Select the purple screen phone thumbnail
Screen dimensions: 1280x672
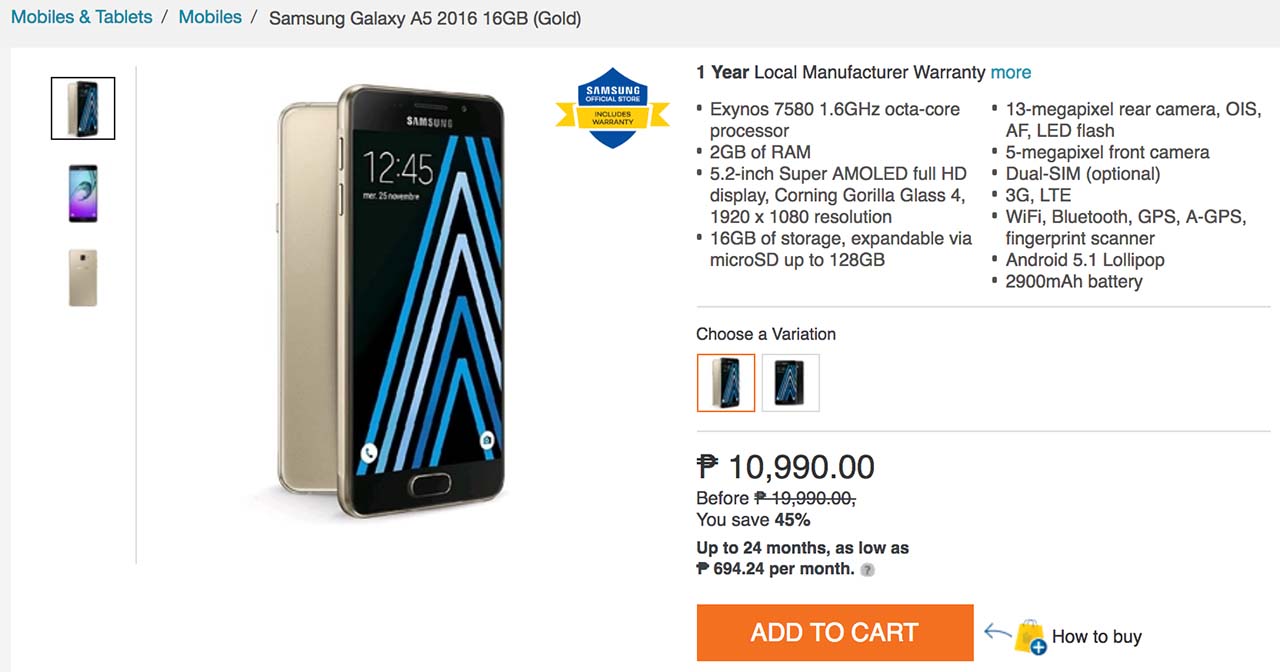(x=83, y=194)
